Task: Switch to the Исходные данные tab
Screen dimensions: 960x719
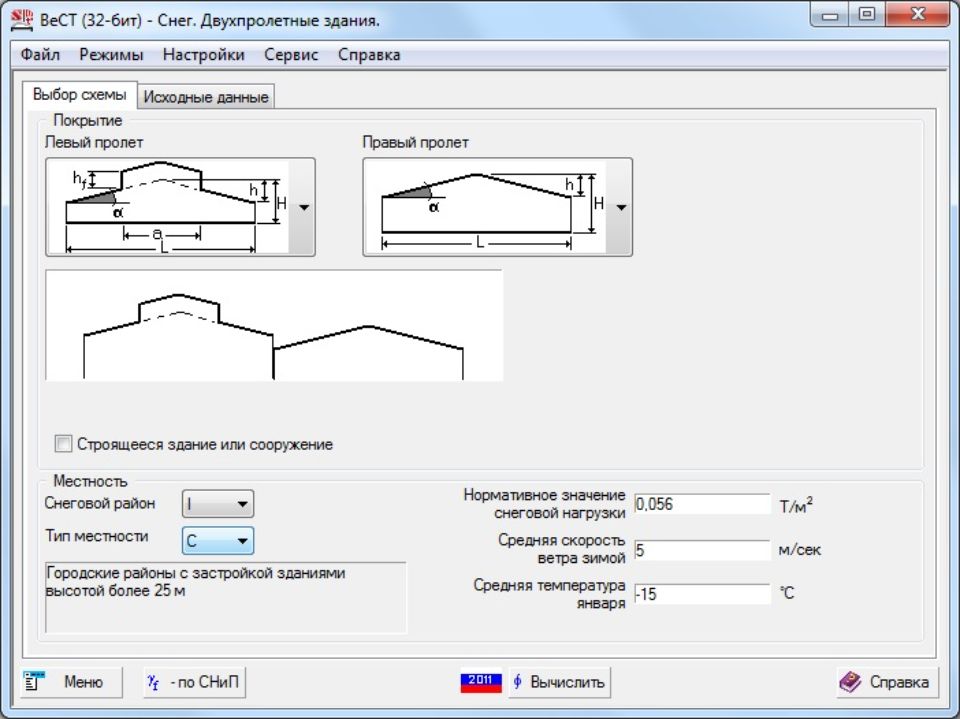Action: (x=205, y=97)
